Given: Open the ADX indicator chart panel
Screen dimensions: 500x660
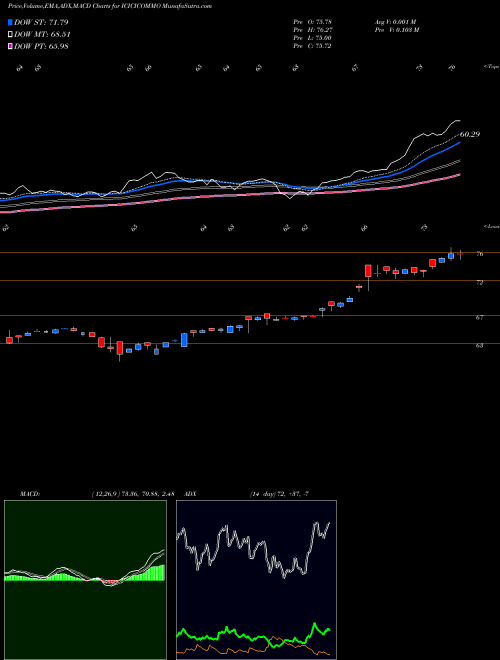Looking at the screenshot, I should (256, 580).
